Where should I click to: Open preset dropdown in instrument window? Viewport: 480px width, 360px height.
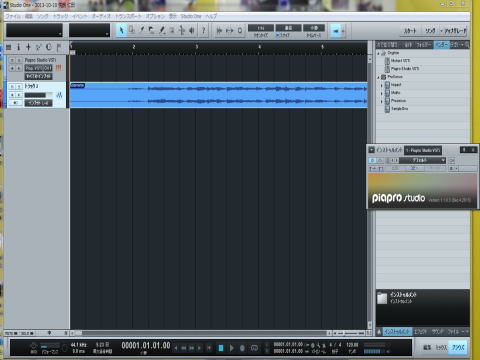pyautogui.click(x=423, y=160)
